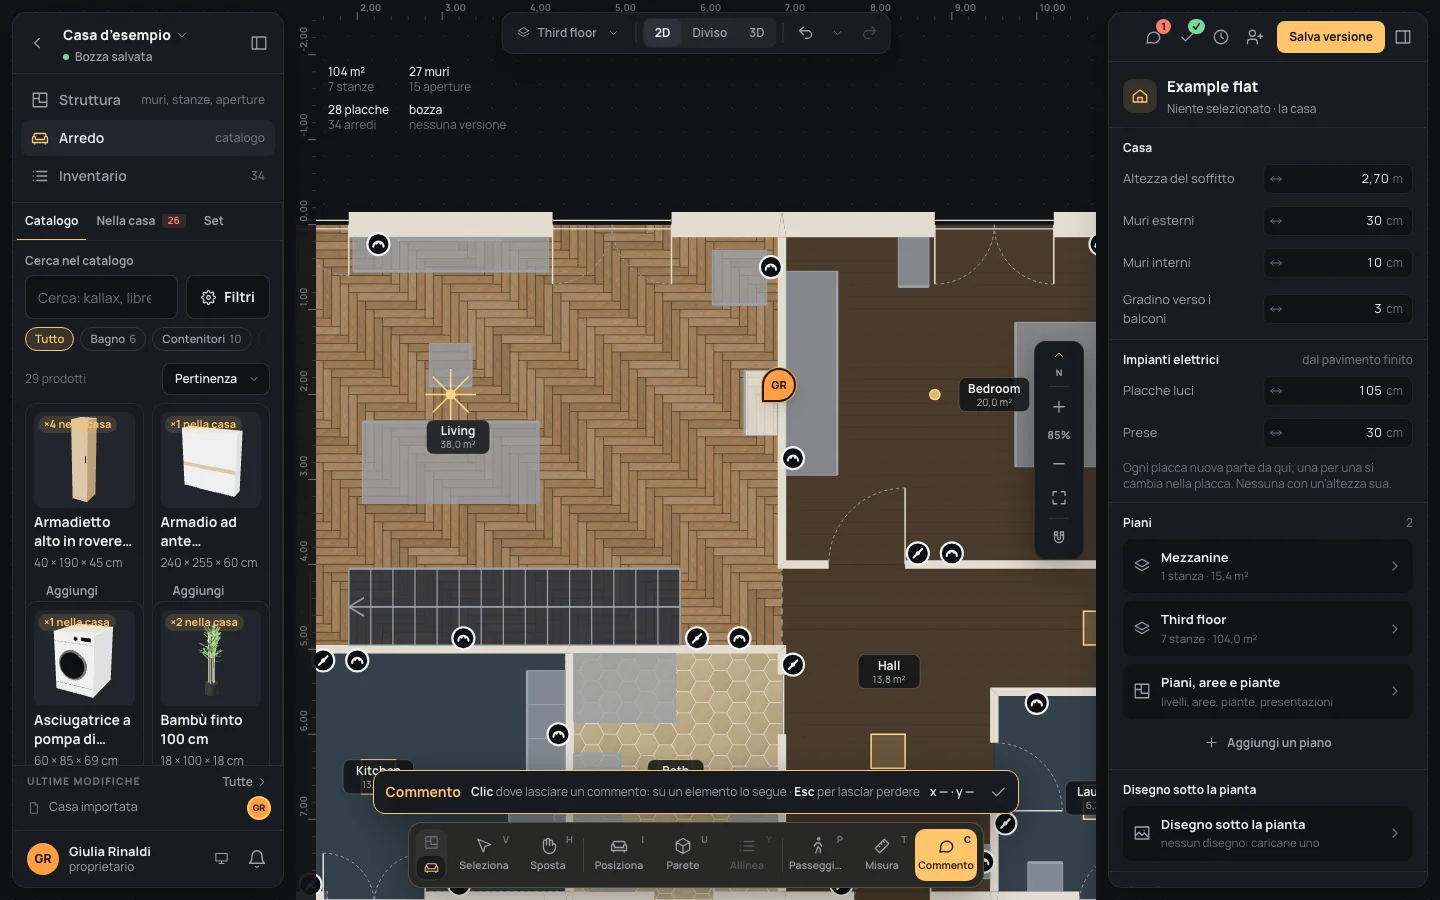
Task: Add the Armadietto alto in rovere item
Action: click(x=72, y=591)
